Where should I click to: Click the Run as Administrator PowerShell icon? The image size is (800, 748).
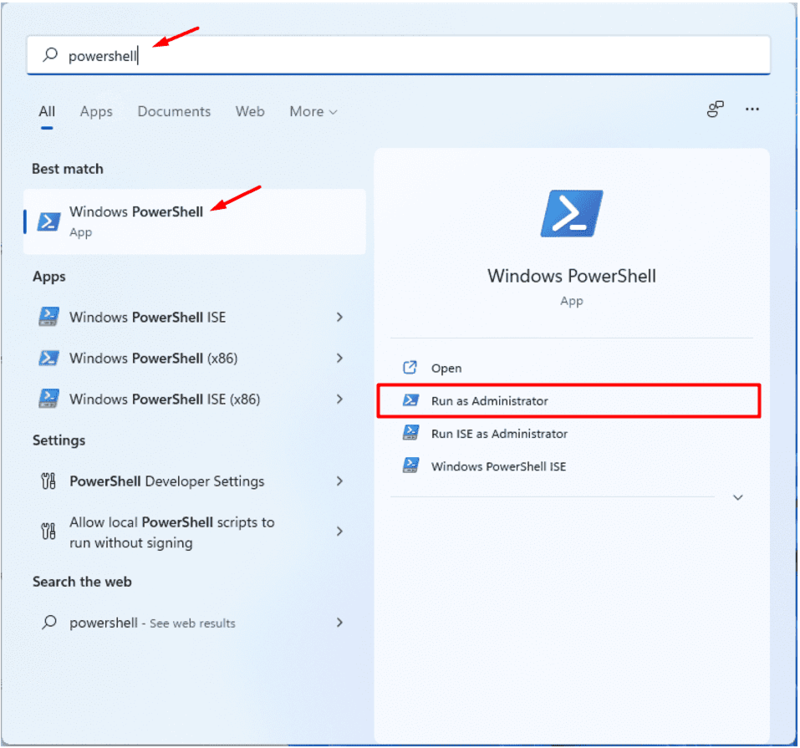click(x=411, y=400)
